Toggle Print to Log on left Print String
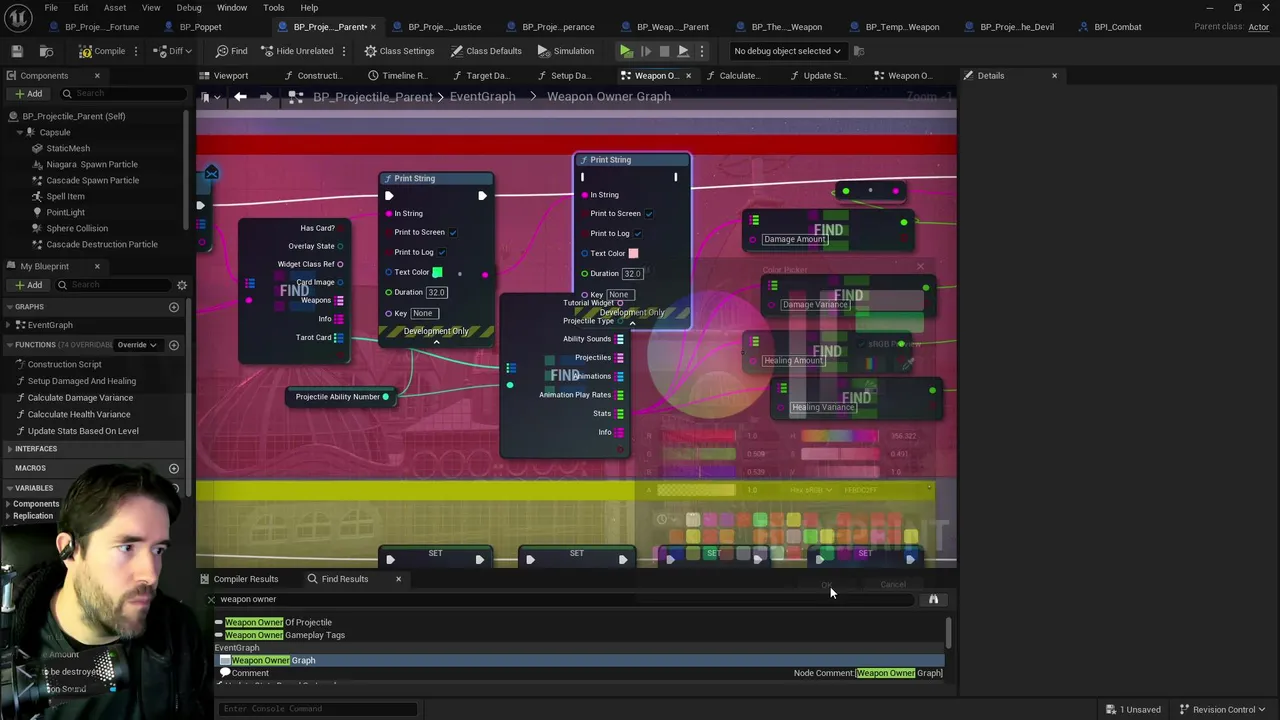The width and height of the screenshot is (1280, 720). point(441,252)
